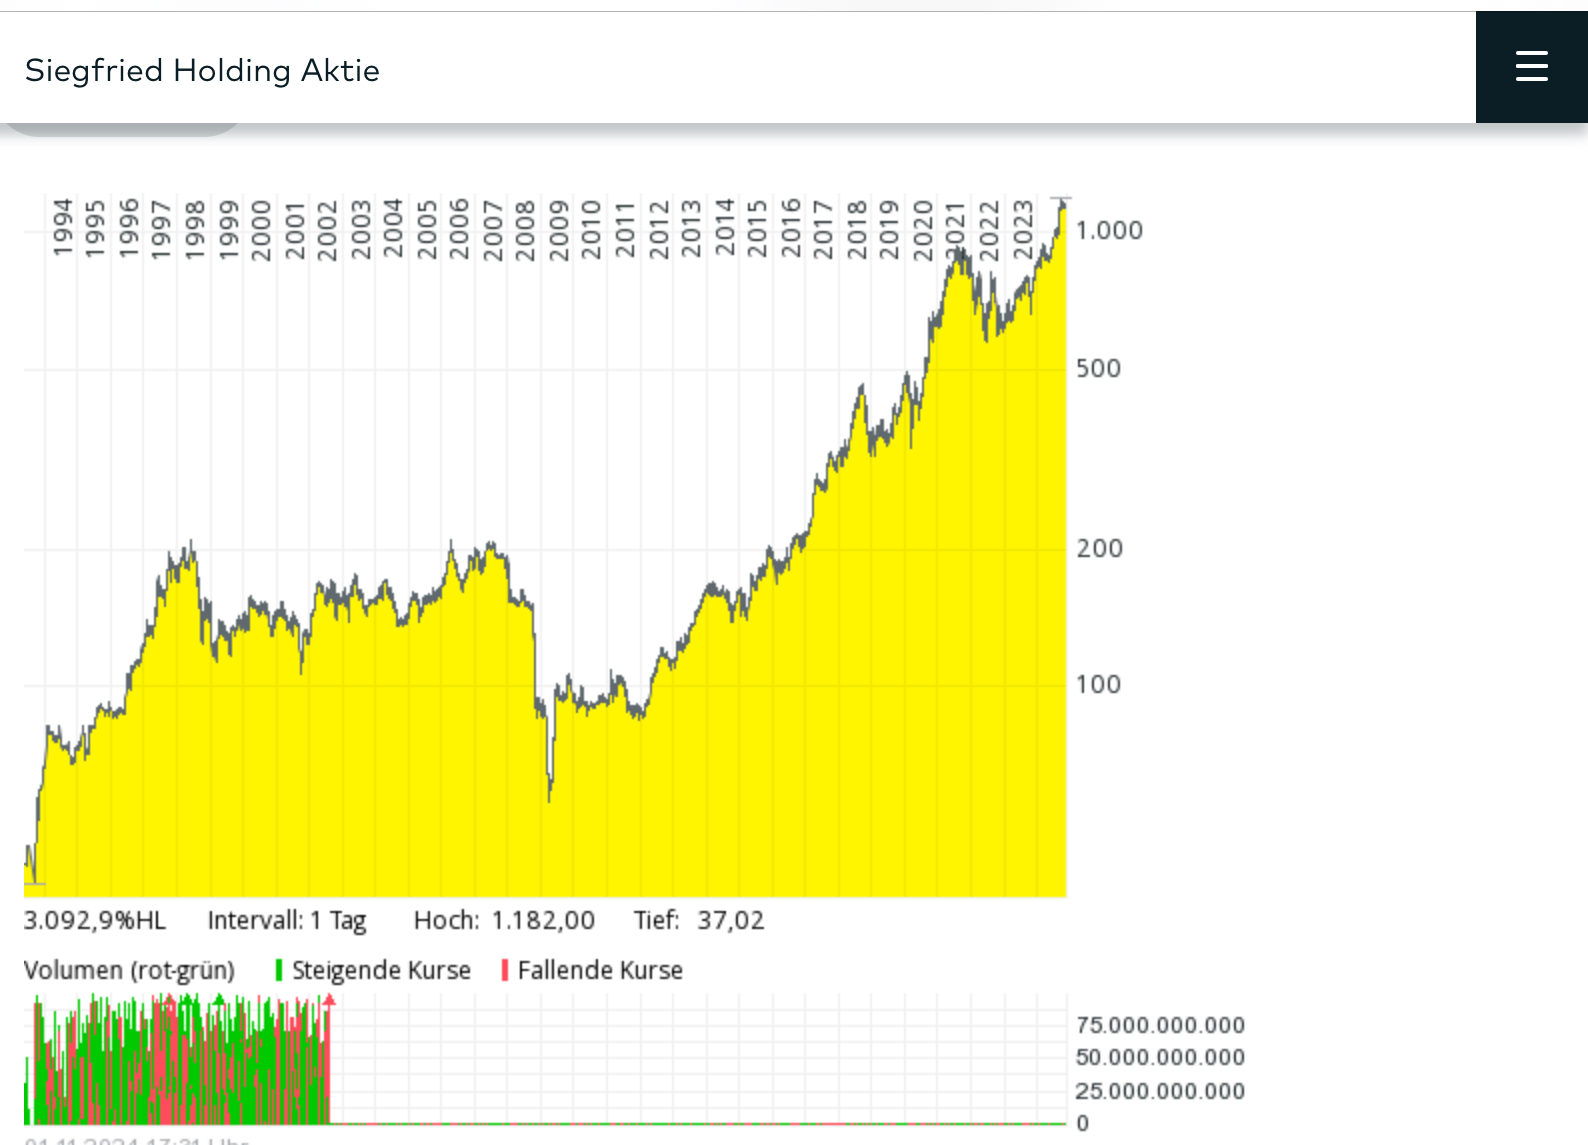Open the hamburger menu
This screenshot has height=1145, width=1588.
(1531, 67)
